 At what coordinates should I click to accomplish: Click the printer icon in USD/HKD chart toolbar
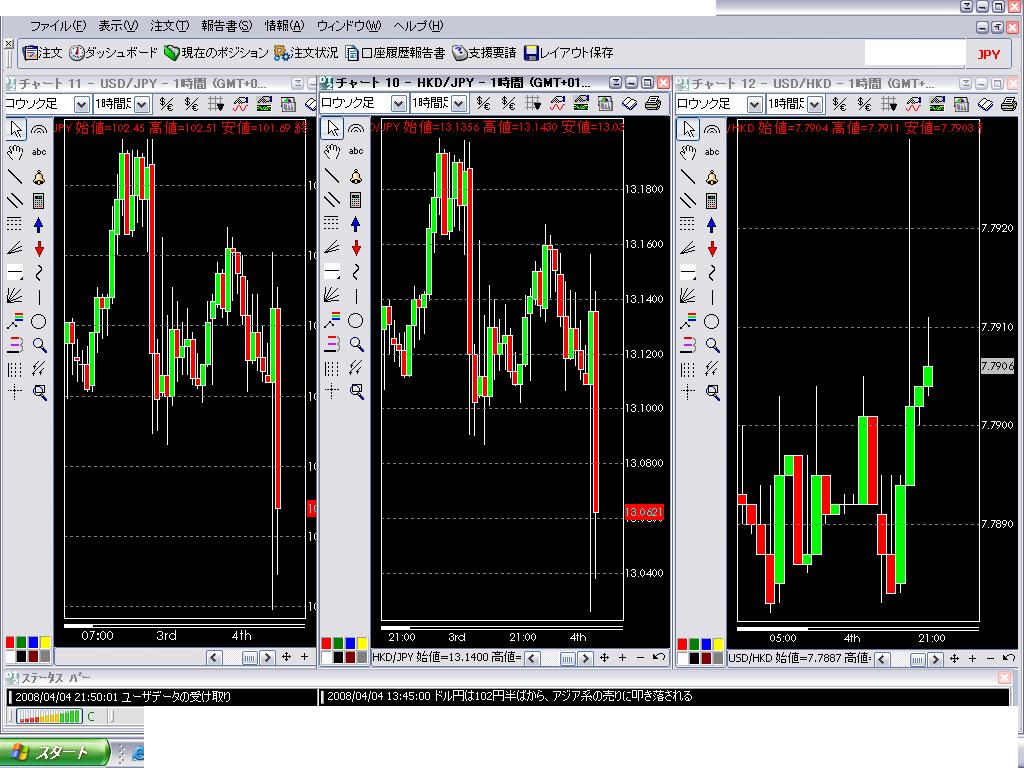coord(1009,104)
